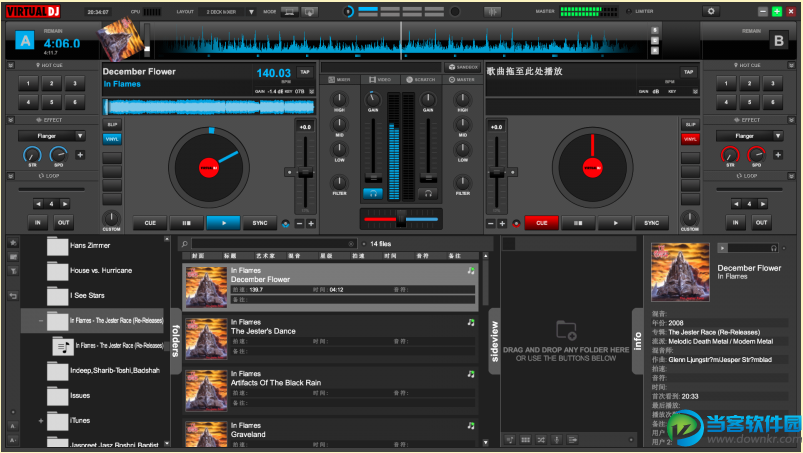
Task: Click deck A plus pitch bend button
Action: click(311, 224)
